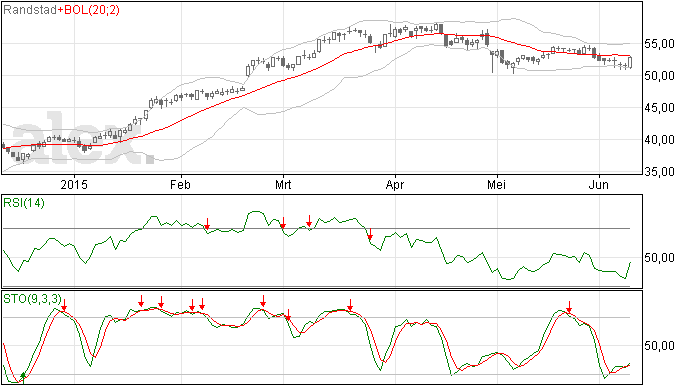Viewport: 690px width, 387px height.
Task: Select the Mei date axis label
Action: click(496, 184)
